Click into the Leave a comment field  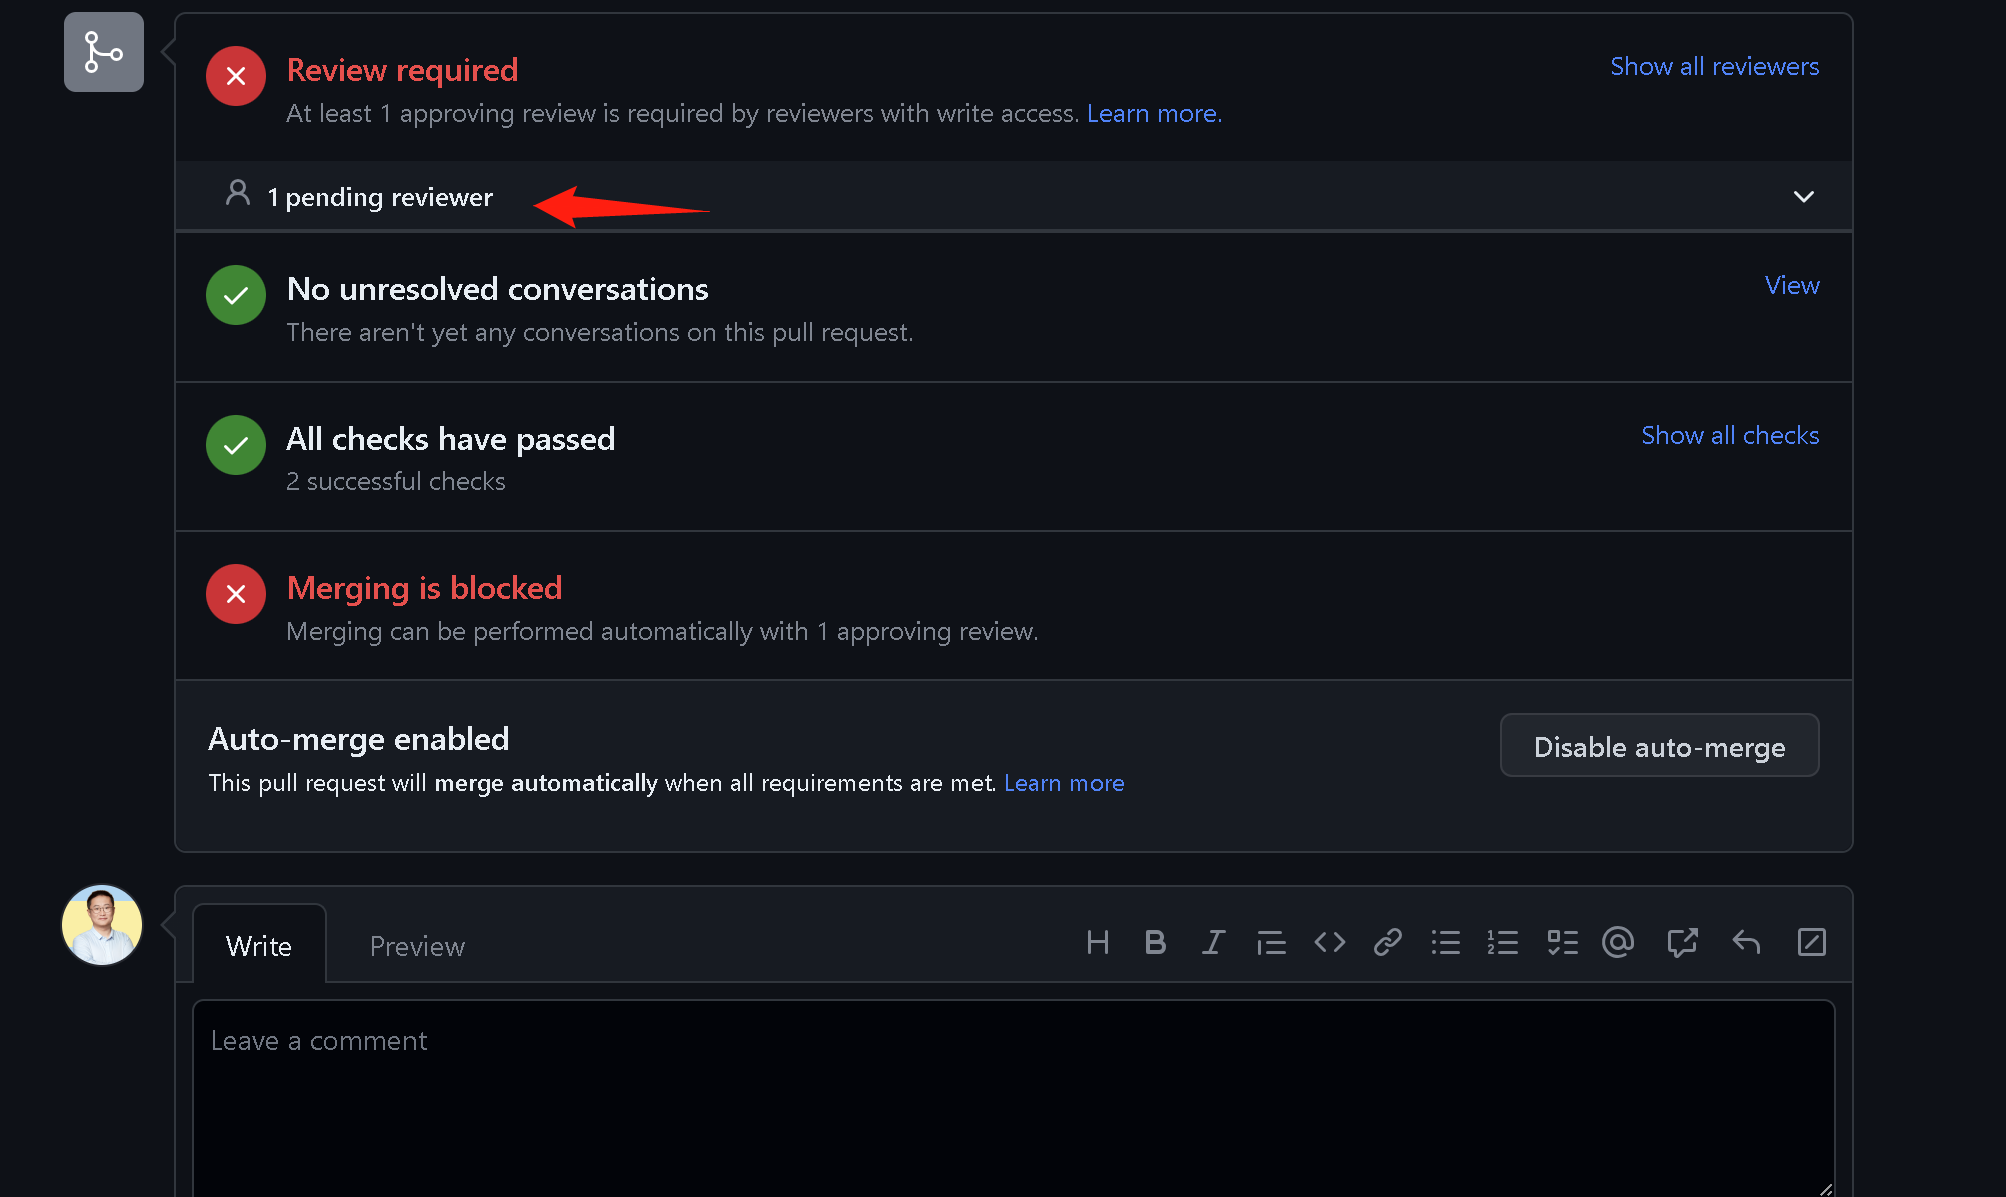coord(1013,1098)
